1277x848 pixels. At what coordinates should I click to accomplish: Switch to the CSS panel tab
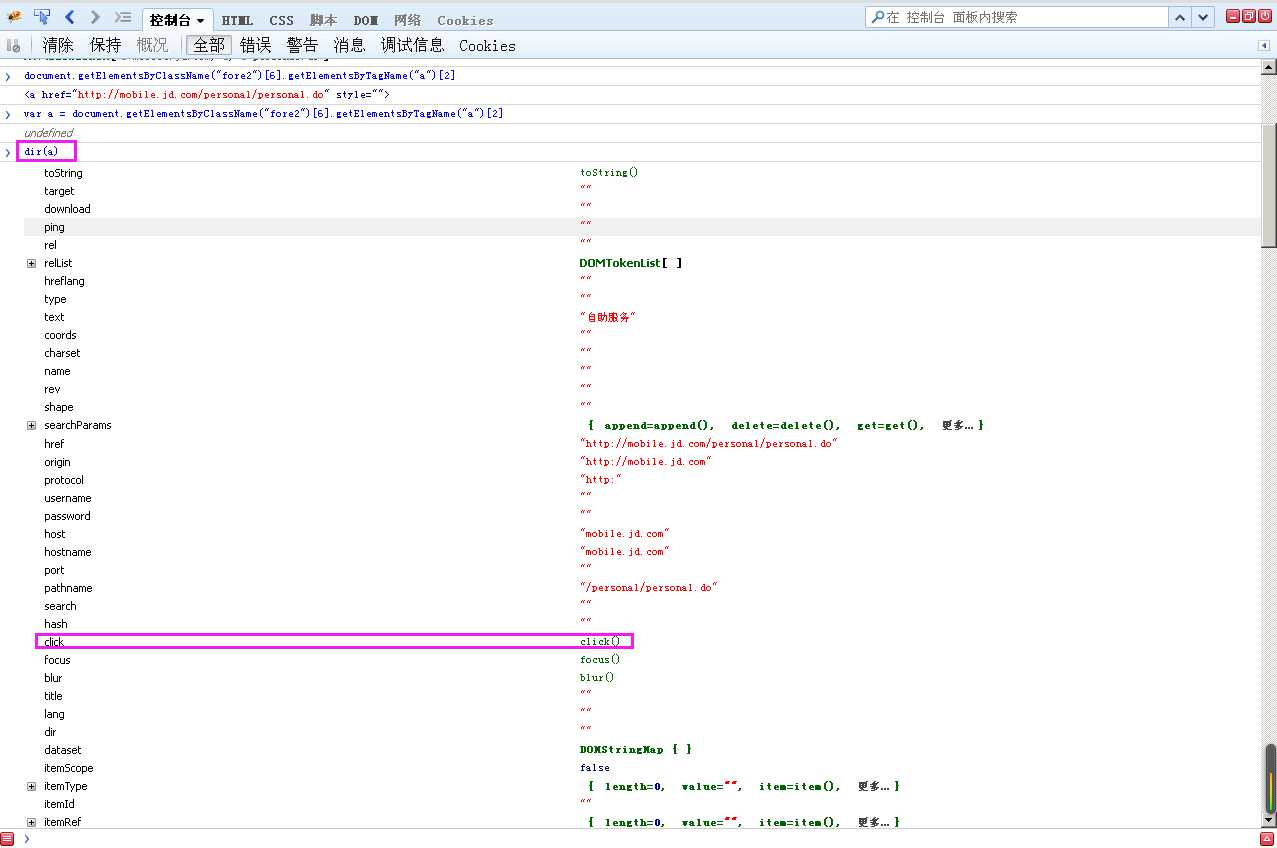click(x=281, y=20)
